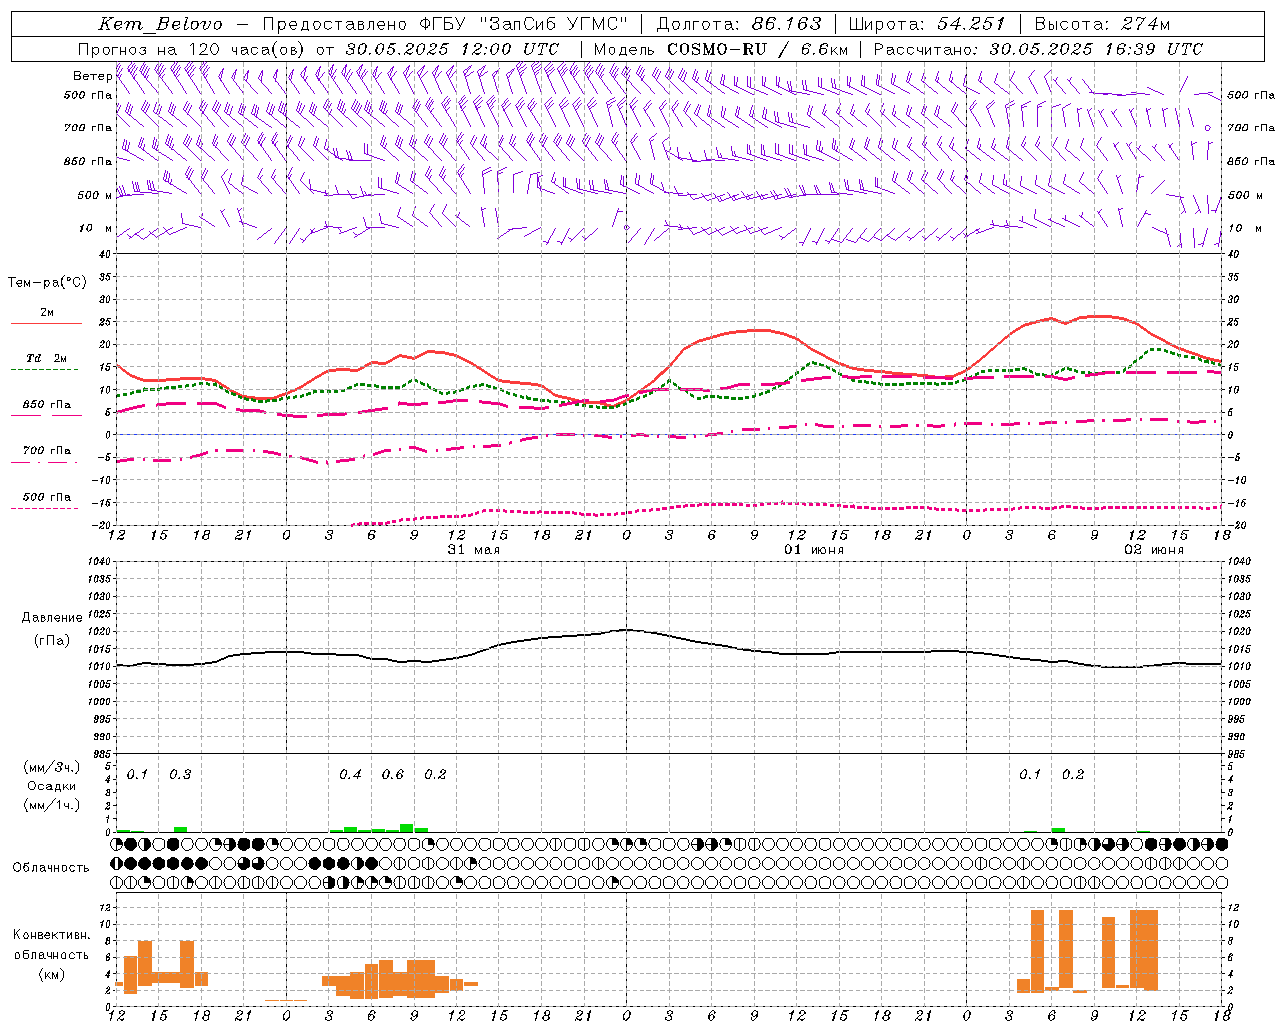Select the provider text ФГБУ "ЗапСиб УГМС"

(526, 24)
